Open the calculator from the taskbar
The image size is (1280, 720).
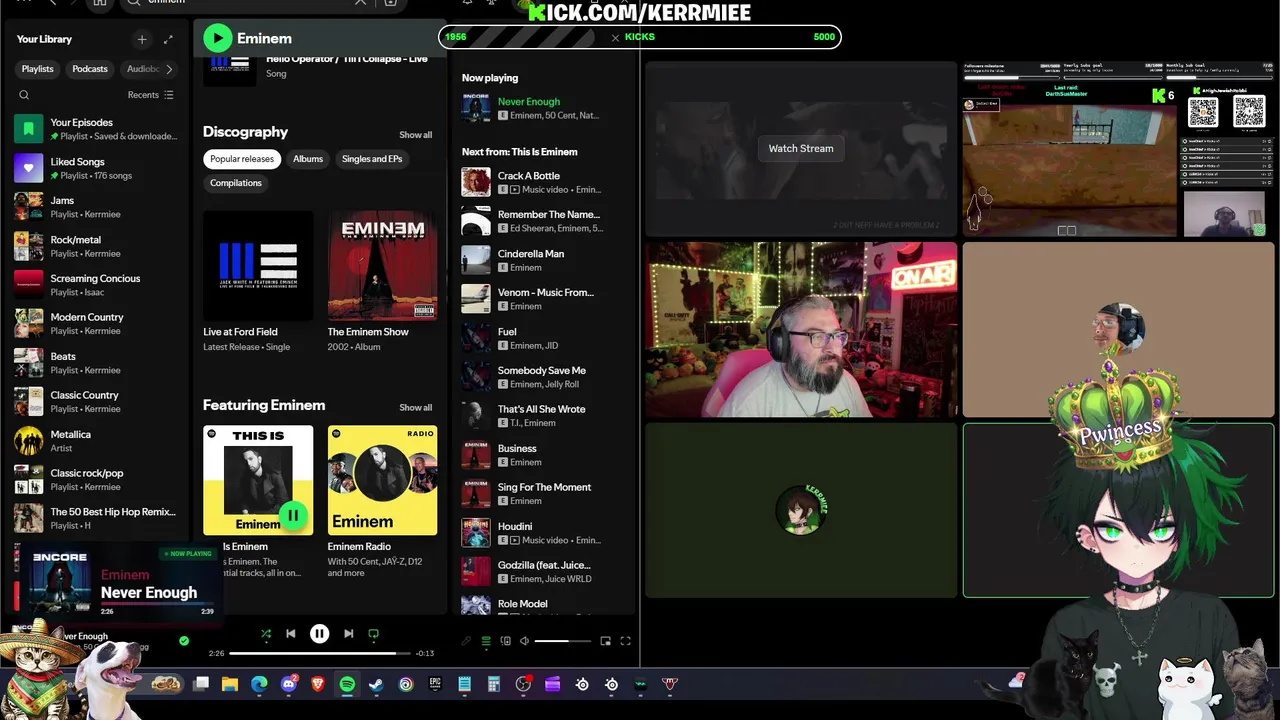[x=494, y=684]
